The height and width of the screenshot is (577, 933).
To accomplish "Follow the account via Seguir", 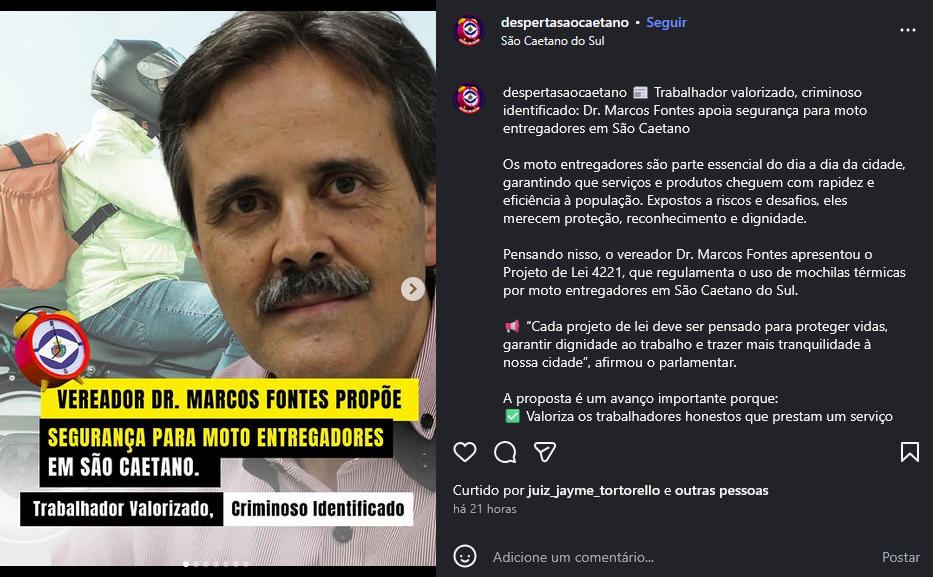I will click(x=666, y=23).
